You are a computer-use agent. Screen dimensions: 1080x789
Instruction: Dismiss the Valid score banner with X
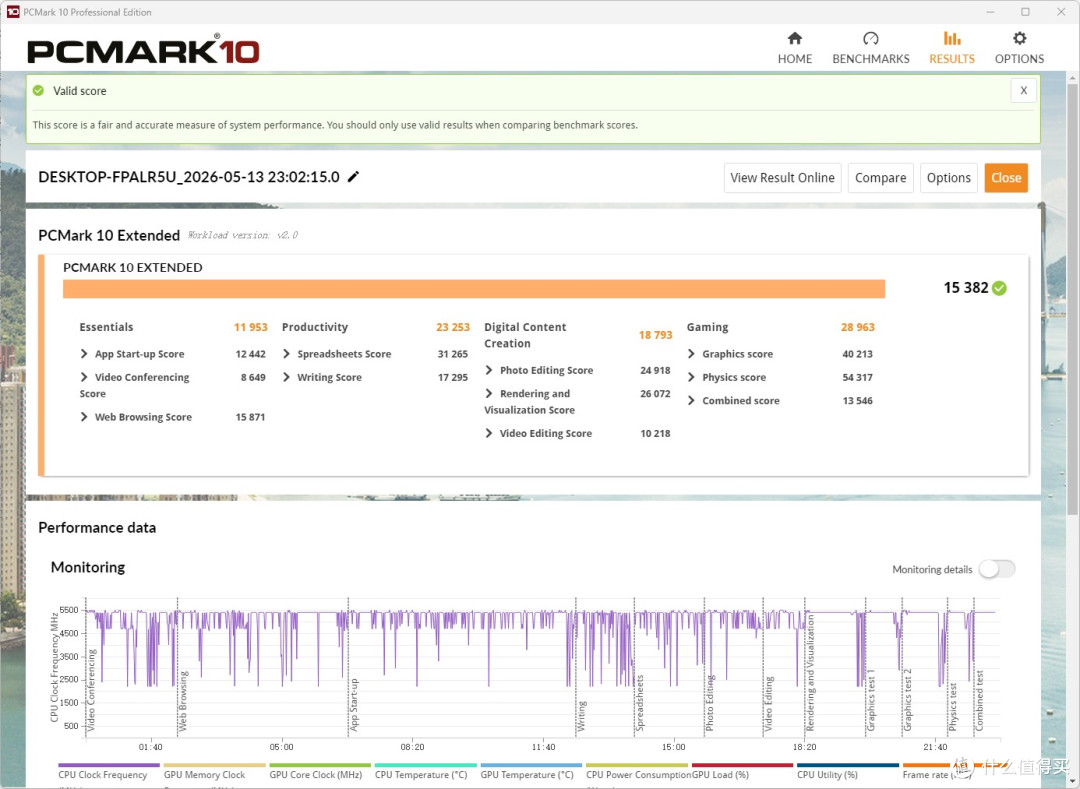[x=1024, y=90]
